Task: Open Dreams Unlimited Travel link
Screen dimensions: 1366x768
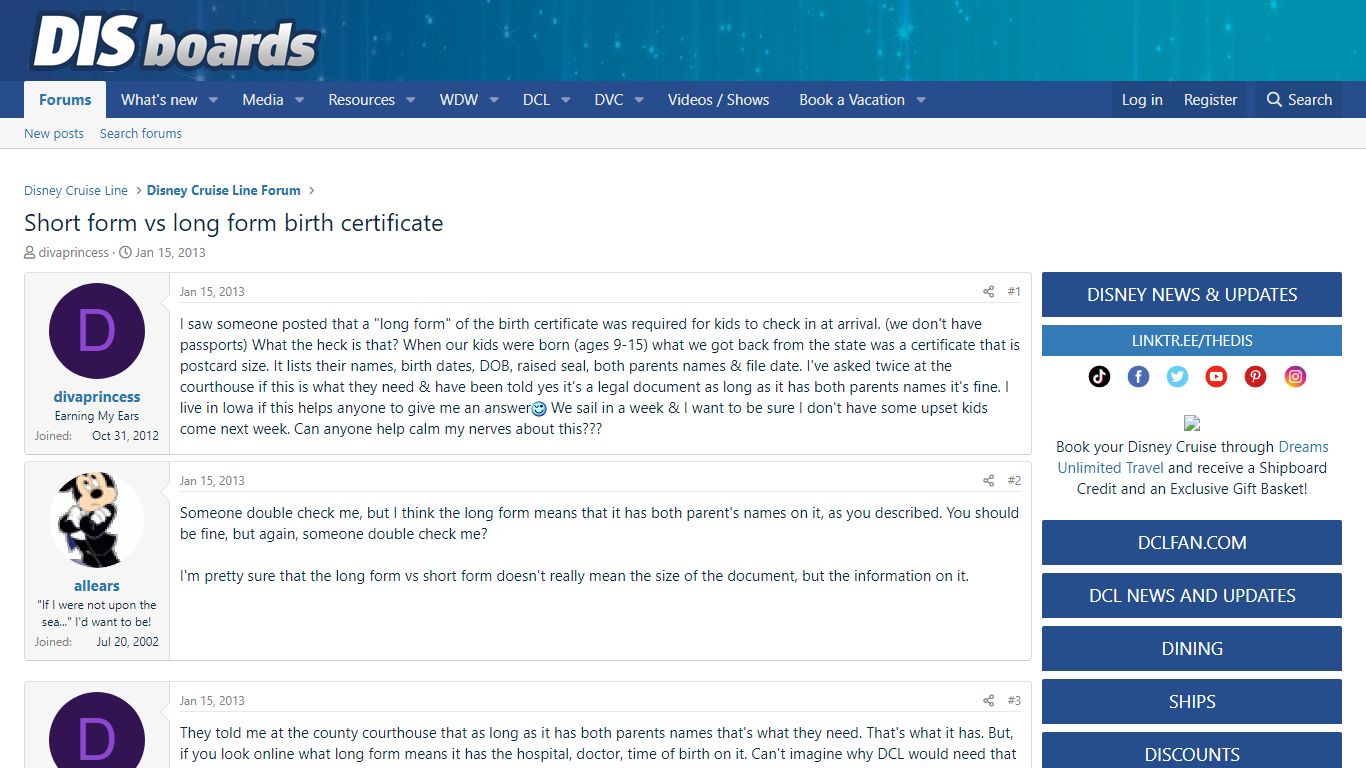Action: (1193, 458)
